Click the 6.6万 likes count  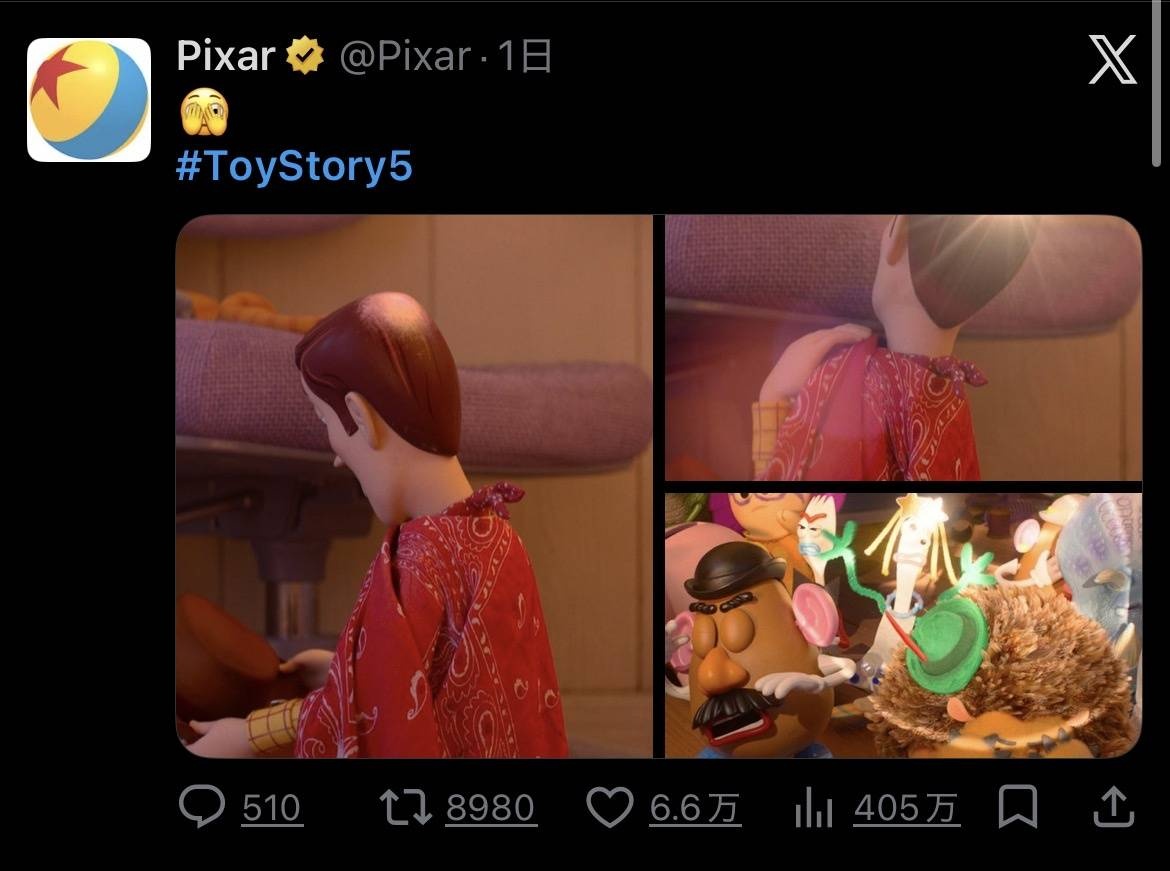[x=695, y=808]
